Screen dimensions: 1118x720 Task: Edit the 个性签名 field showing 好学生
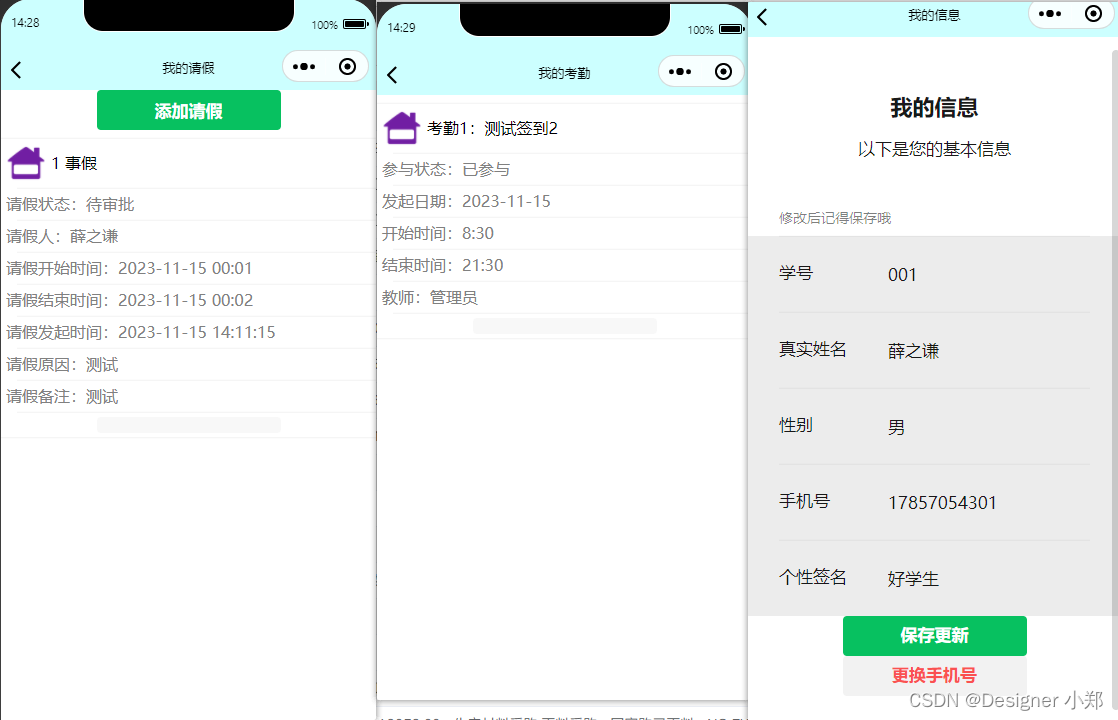coord(933,578)
